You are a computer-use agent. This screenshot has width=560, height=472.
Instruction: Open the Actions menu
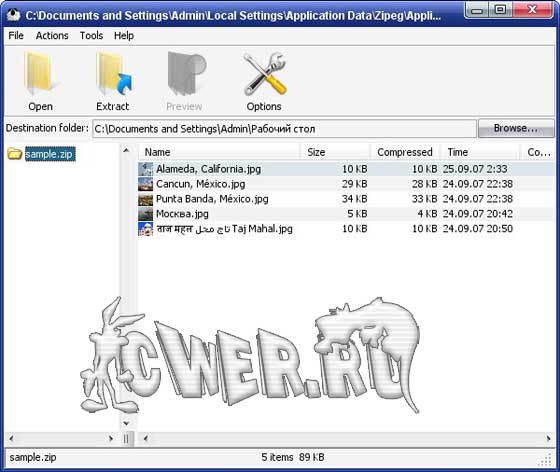[52, 36]
